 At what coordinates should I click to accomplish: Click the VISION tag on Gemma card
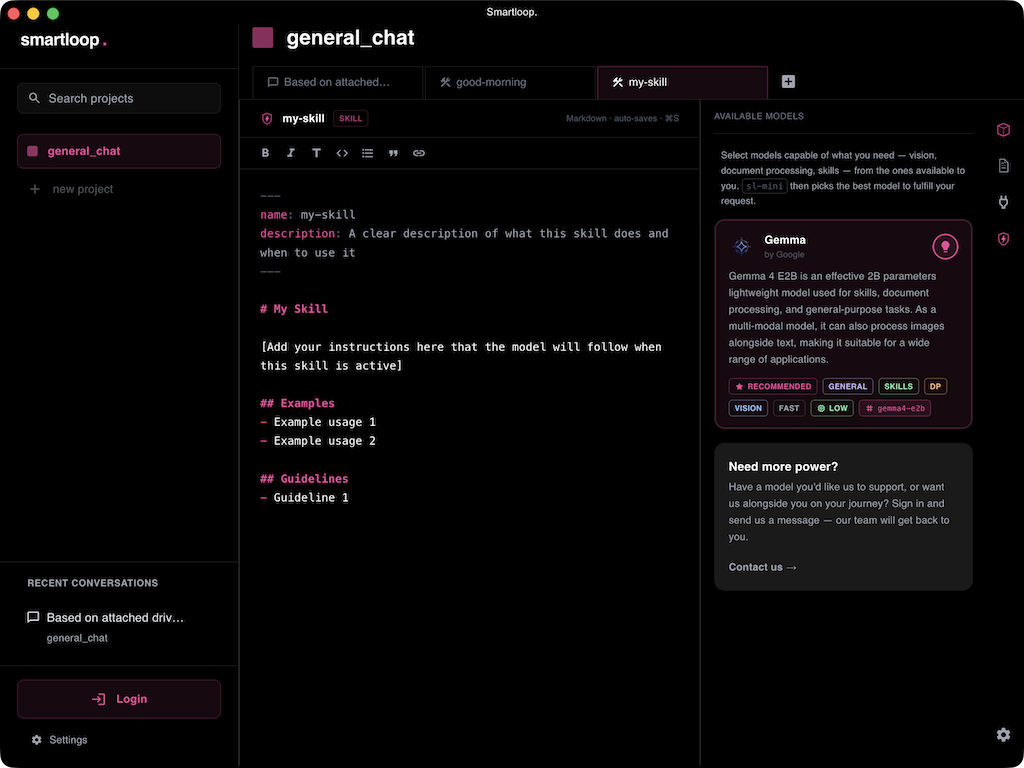click(x=748, y=408)
